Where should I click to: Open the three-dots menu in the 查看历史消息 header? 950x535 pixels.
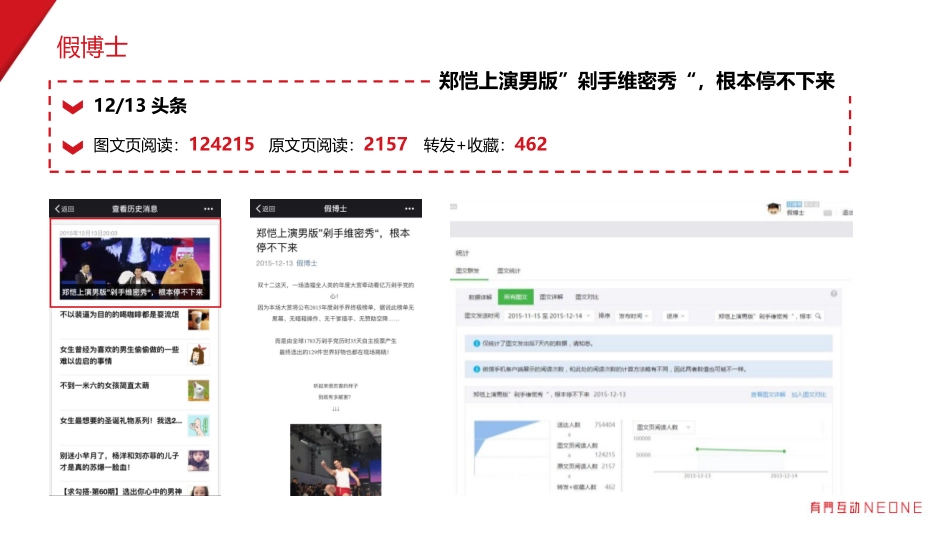tap(208, 208)
